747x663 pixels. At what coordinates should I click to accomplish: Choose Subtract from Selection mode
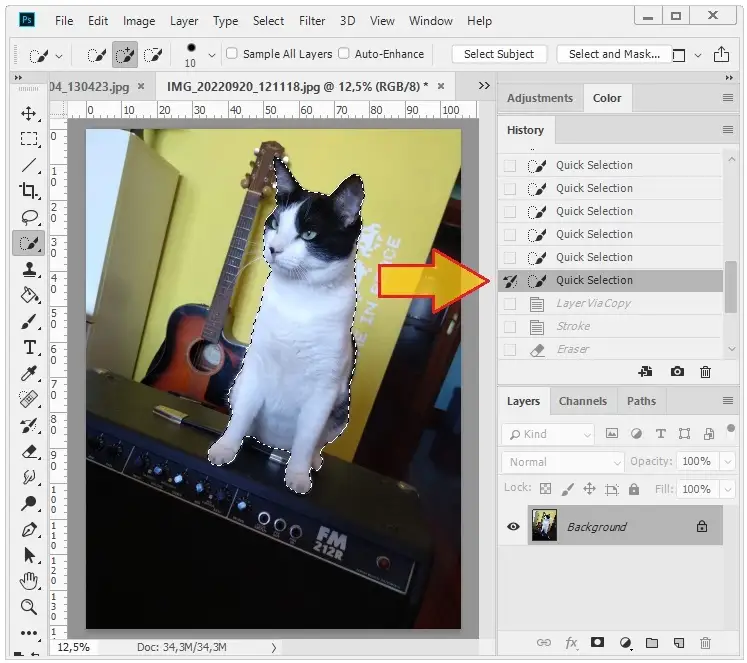click(153, 55)
